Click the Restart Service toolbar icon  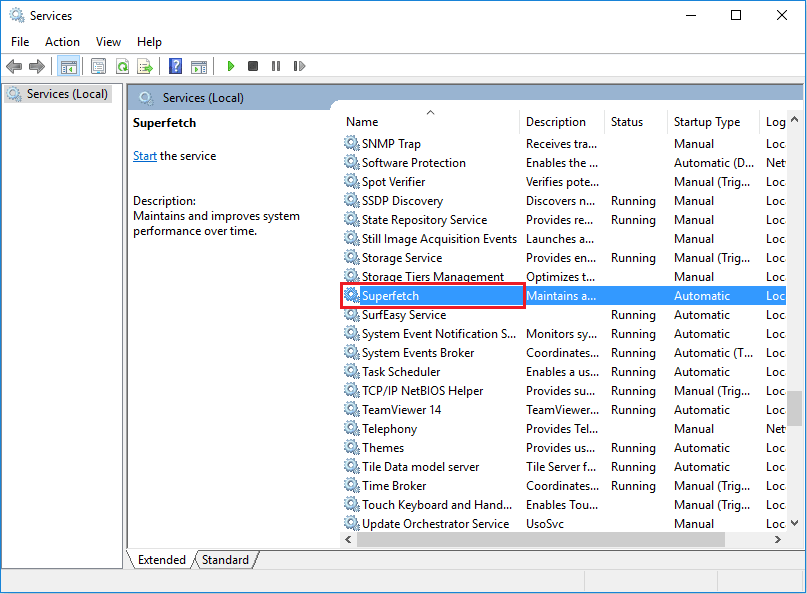299,67
